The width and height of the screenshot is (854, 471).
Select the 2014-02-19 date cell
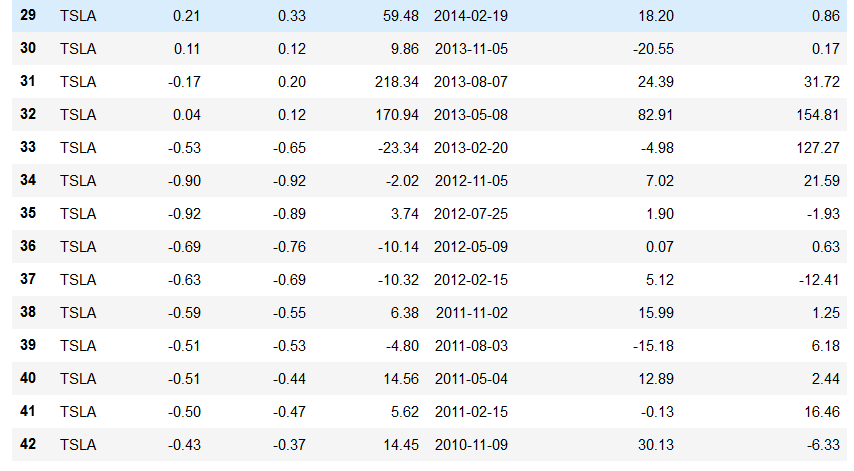pos(471,16)
